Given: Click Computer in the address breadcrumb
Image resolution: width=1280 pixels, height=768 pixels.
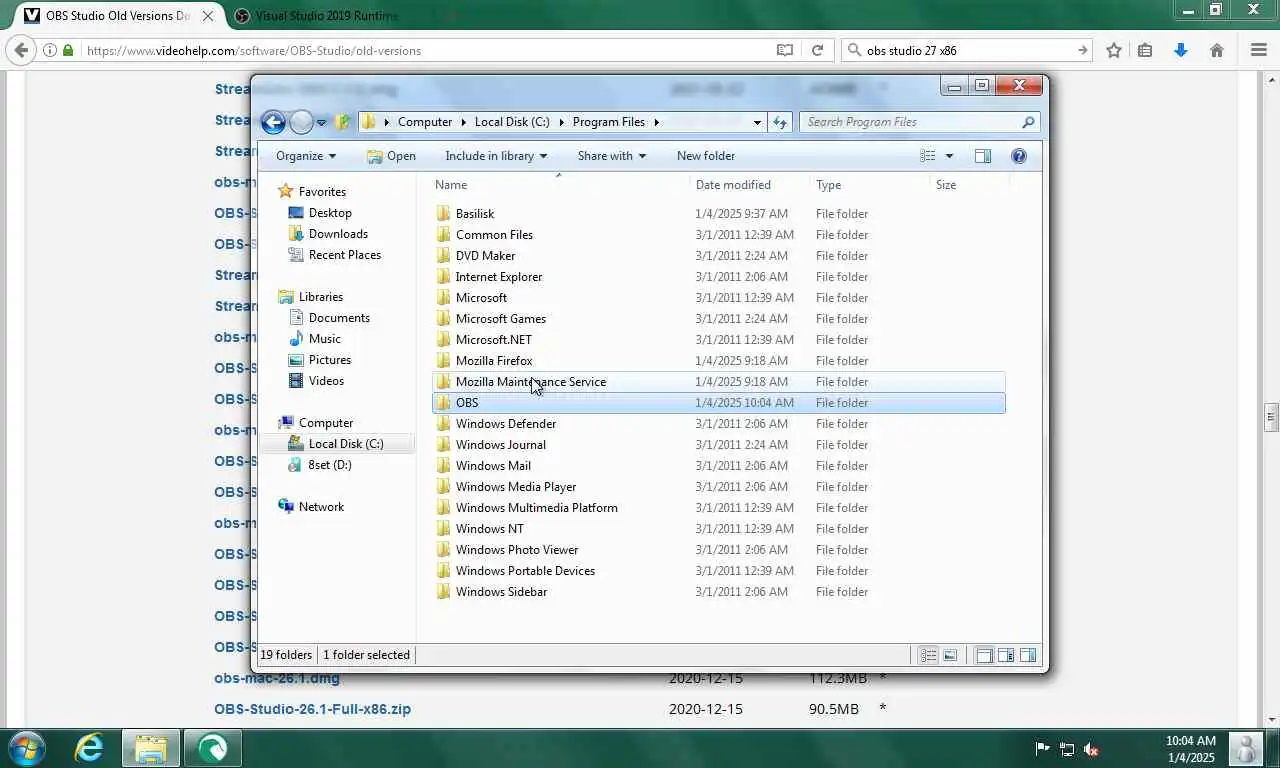Looking at the screenshot, I should (425, 122).
